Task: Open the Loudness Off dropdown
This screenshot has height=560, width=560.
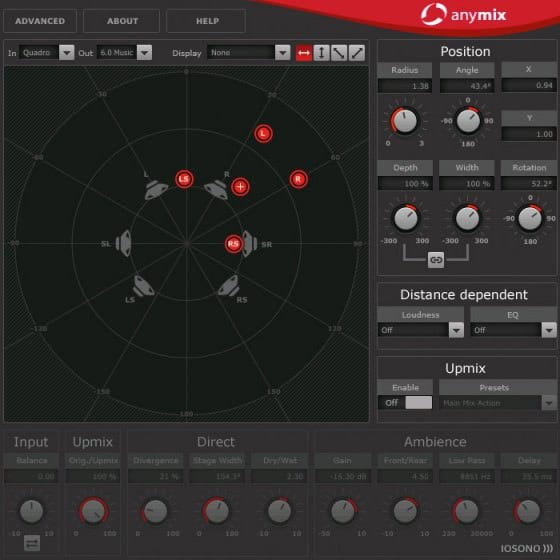Action: 421,330
